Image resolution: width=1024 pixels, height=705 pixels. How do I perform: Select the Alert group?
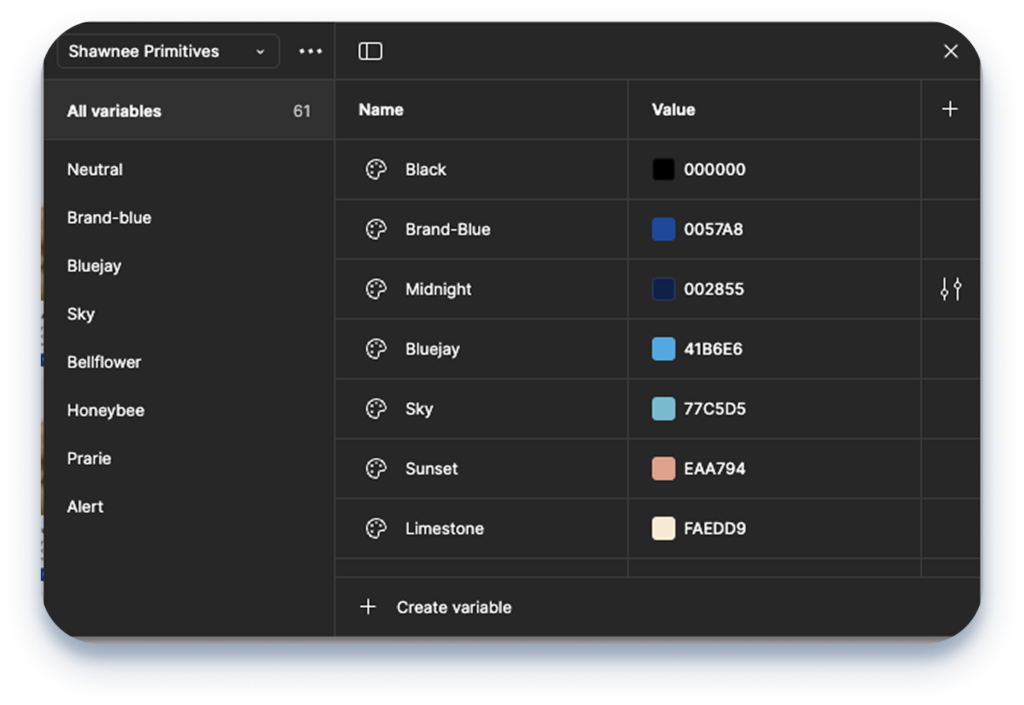[85, 507]
